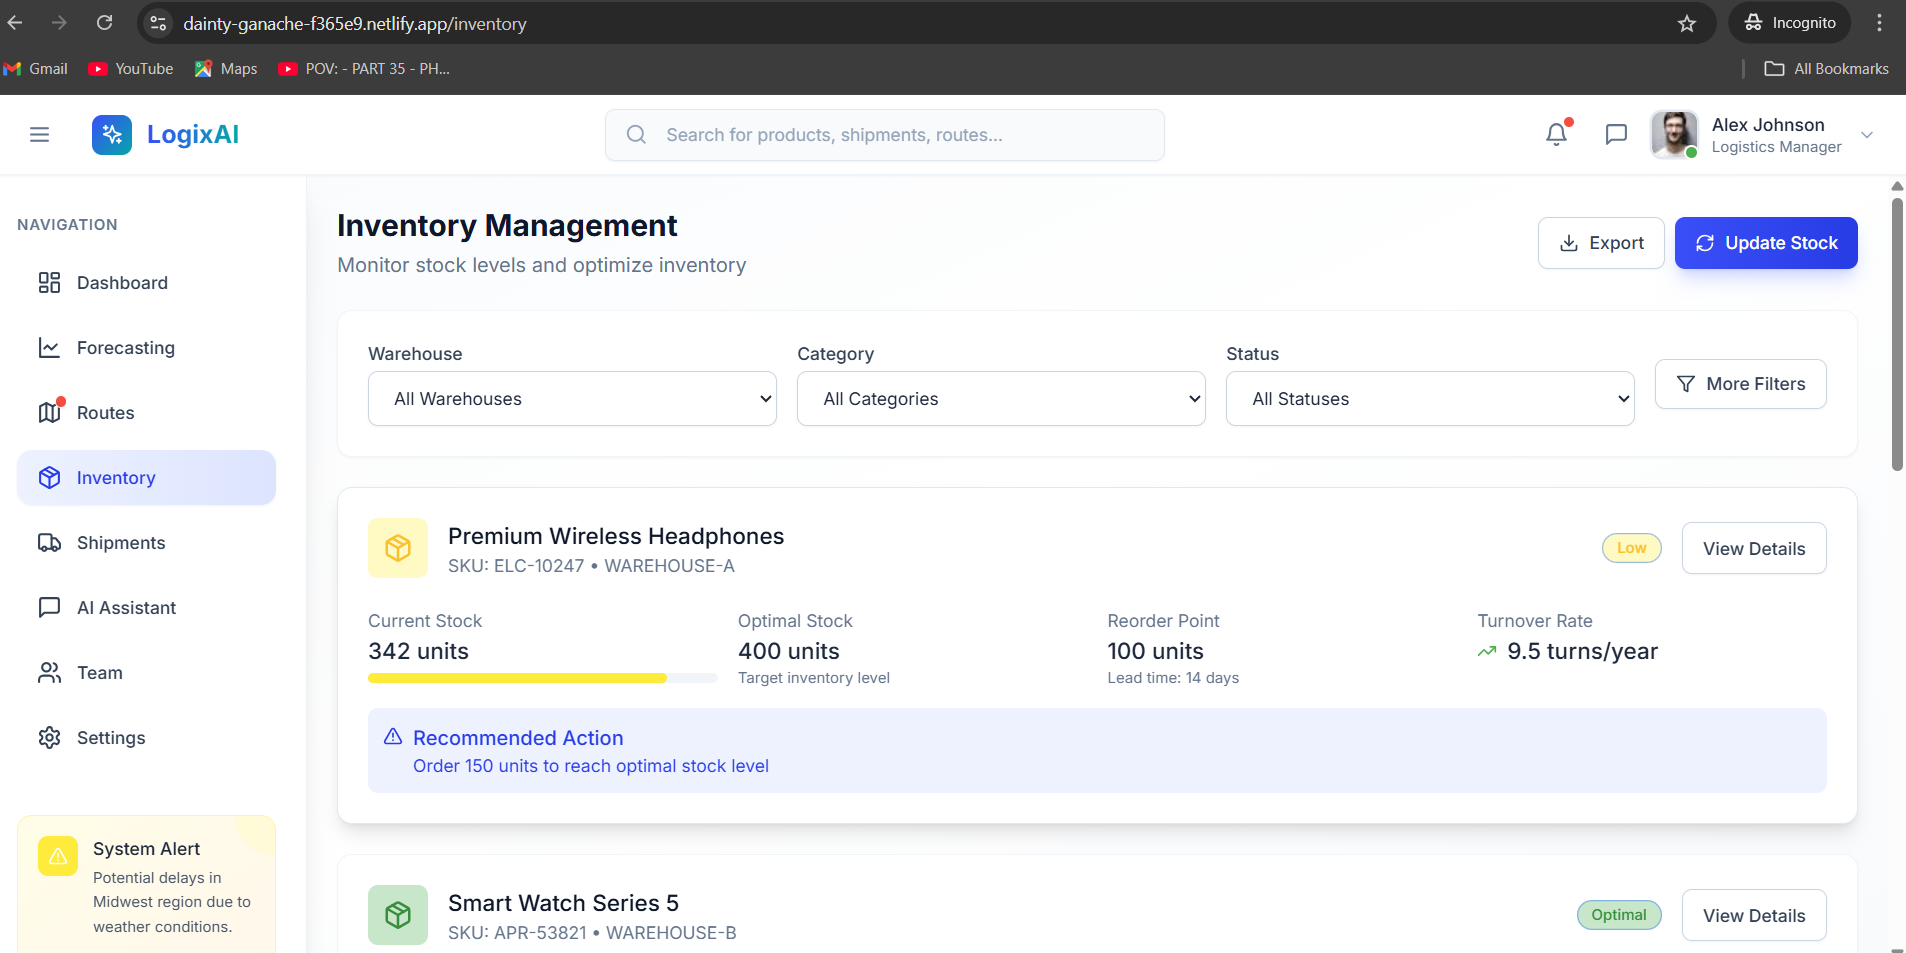1906x953 pixels.
Task: View details for Premium Wireless Headphones
Action: (x=1754, y=548)
